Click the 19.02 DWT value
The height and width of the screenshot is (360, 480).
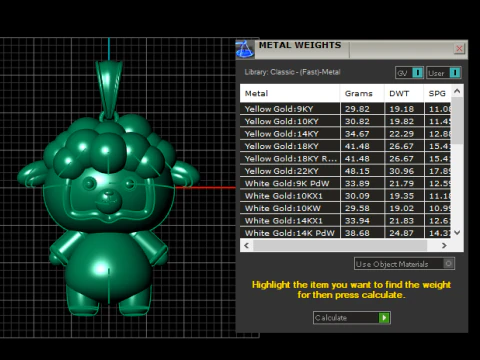click(x=401, y=208)
